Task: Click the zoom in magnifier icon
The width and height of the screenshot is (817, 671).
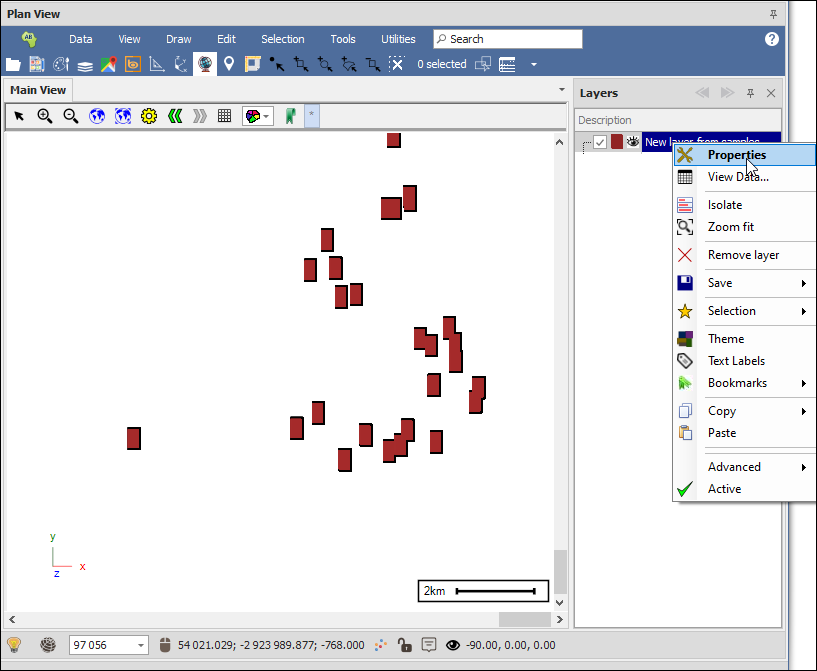Action: (45, 116)
